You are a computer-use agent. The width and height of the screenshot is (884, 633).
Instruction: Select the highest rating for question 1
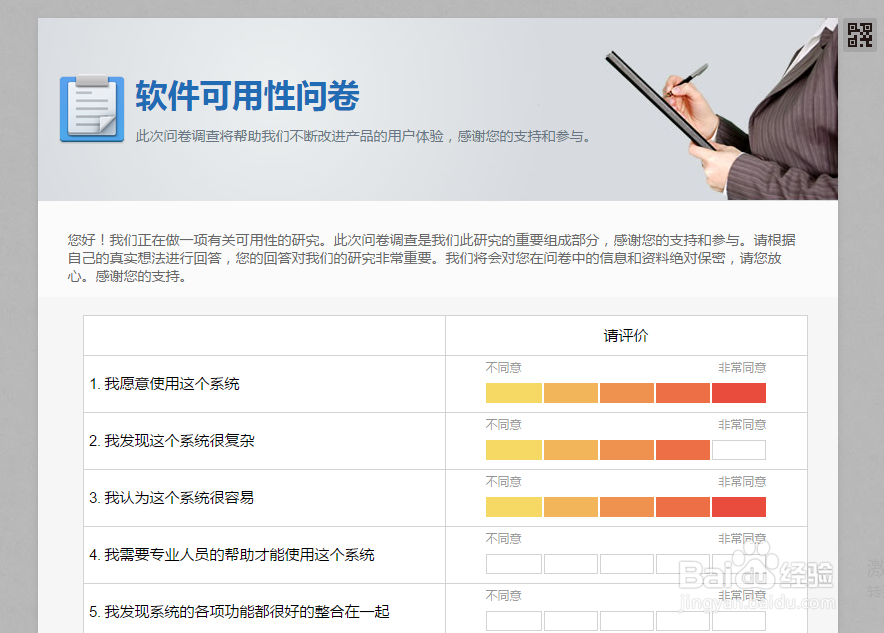click(x=738, y=393)
